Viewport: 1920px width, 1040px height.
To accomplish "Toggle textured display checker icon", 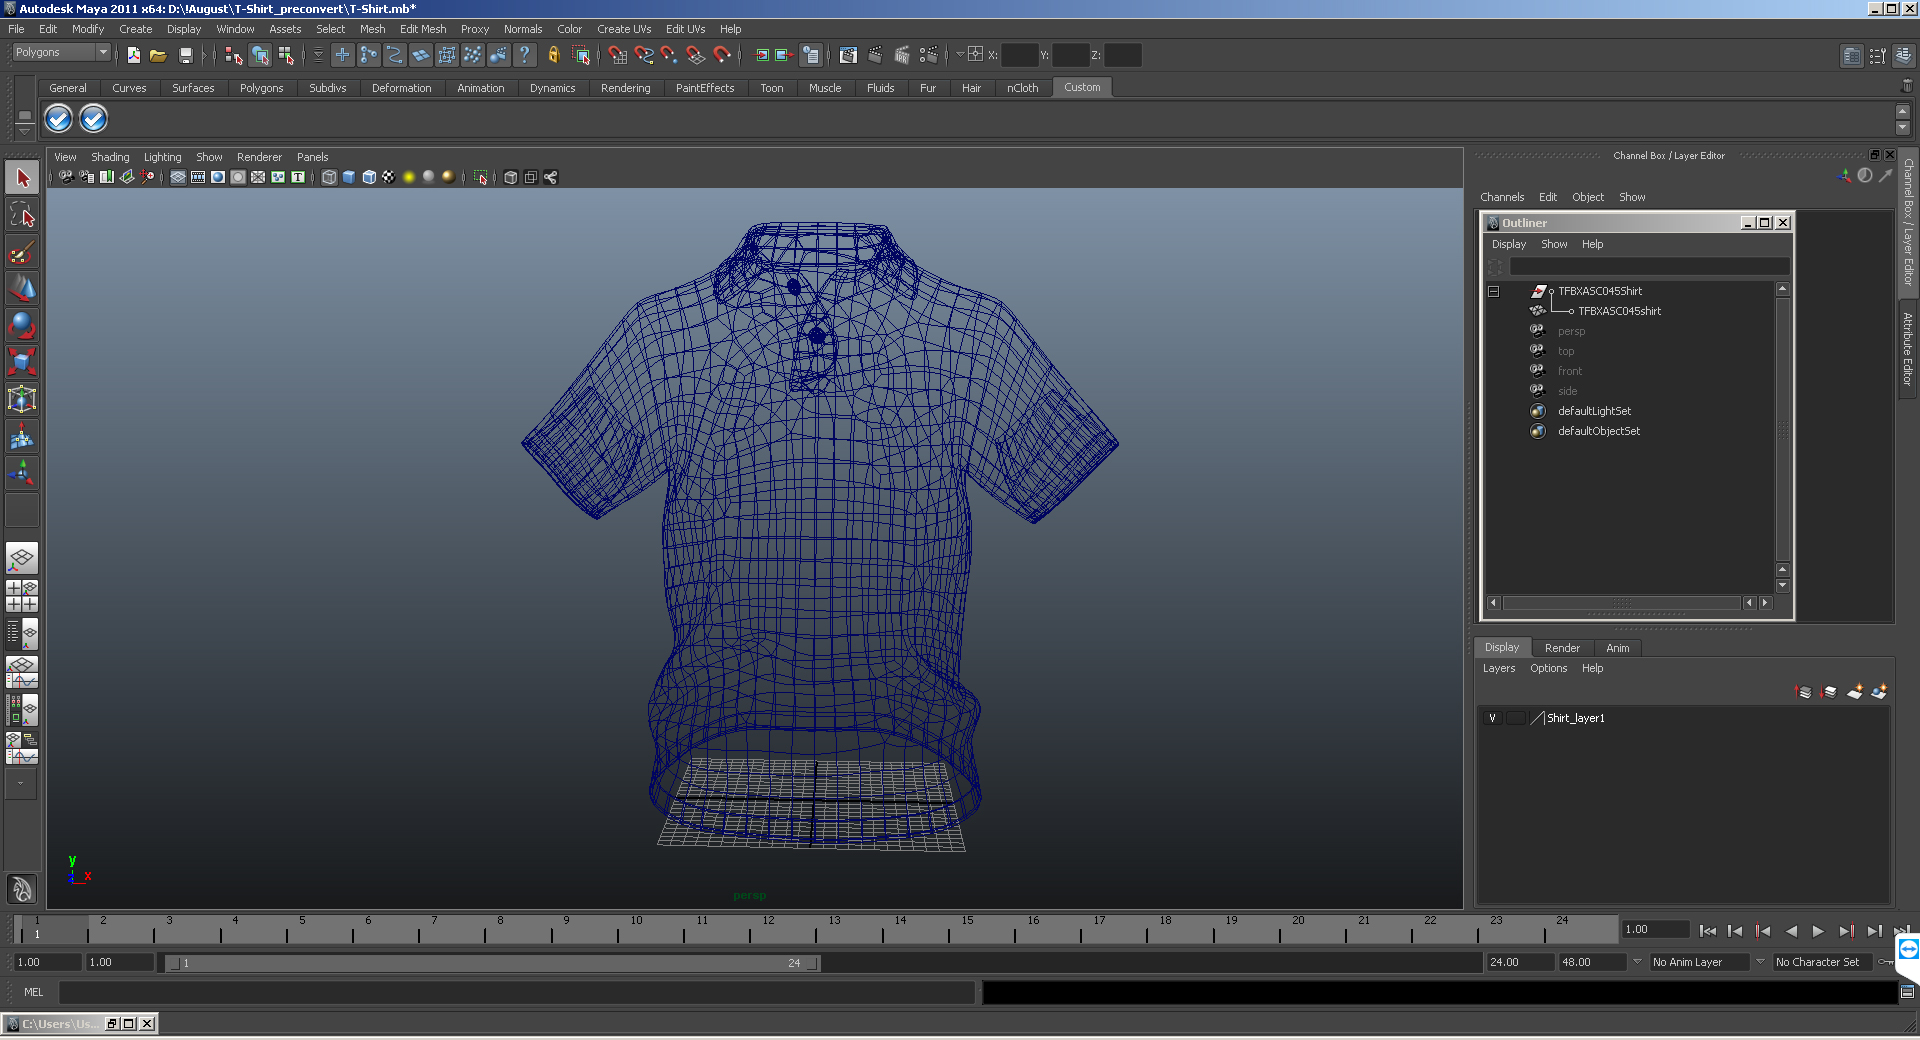I will tap(389, 177).
